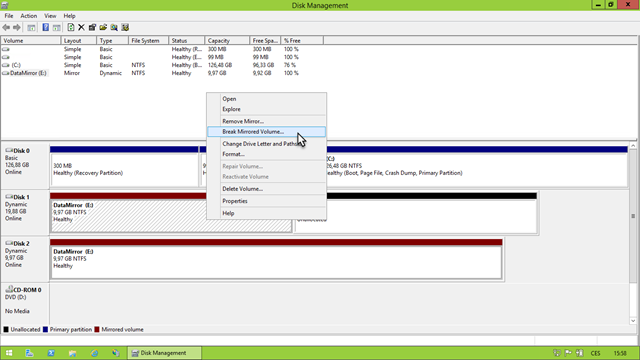Click the black X Delete toolbar icon
Viewport: 640px width, 360px height.
pos(81,27)
